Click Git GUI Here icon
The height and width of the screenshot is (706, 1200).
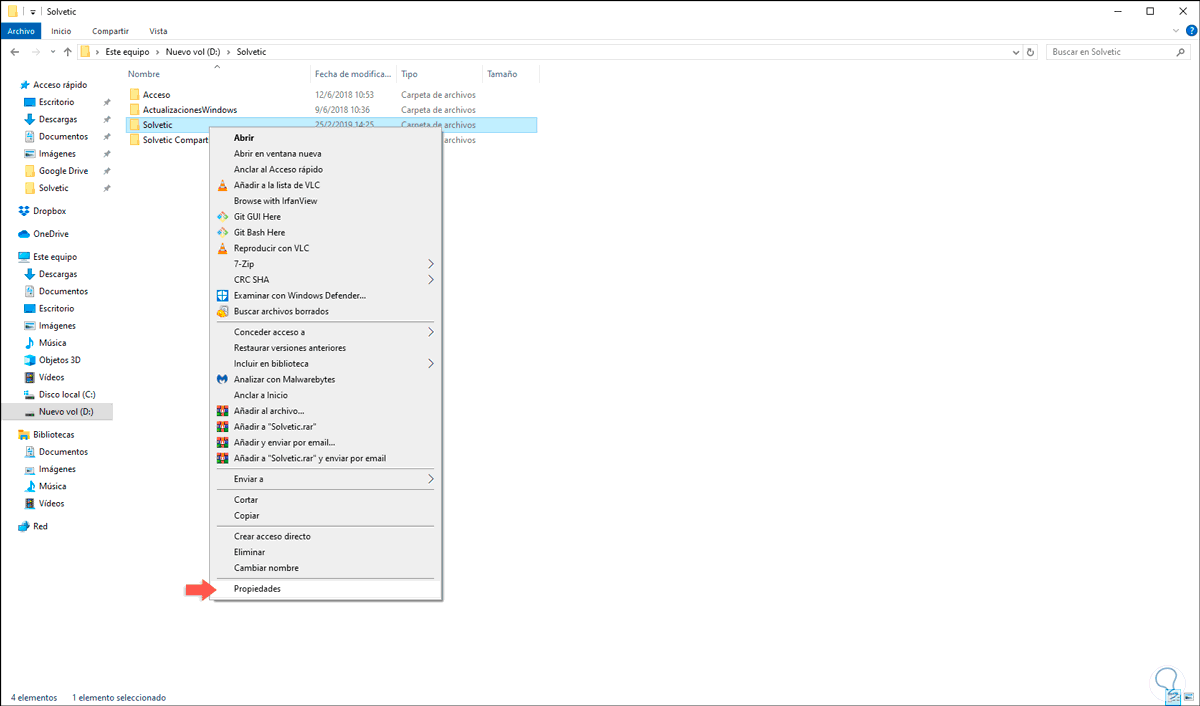click(x=224, y=216)
